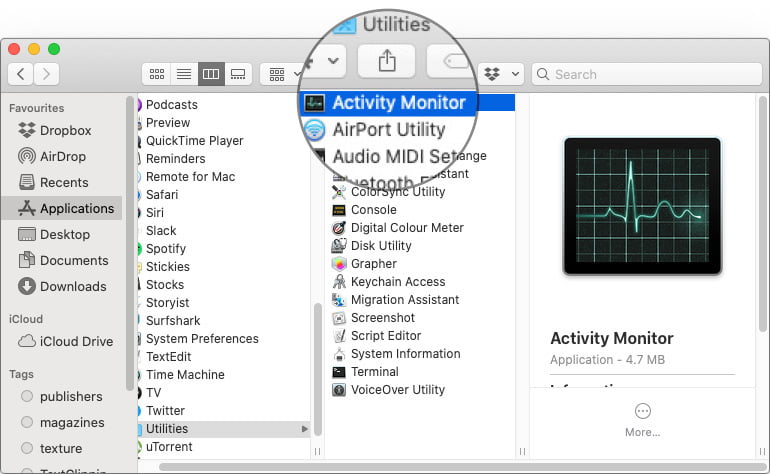Select Migration Assistant

[405, 300]
